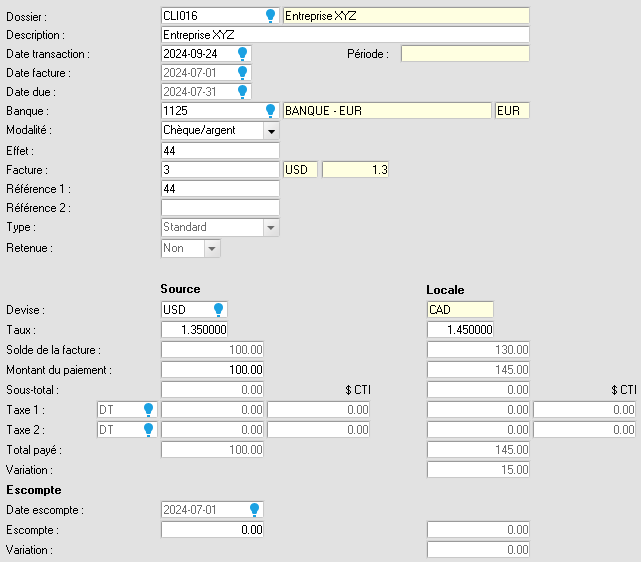The image size is (641, 562).
Task: Open the Taxe 1 DT lookup bulb
Action: click(x=148, y=410)
